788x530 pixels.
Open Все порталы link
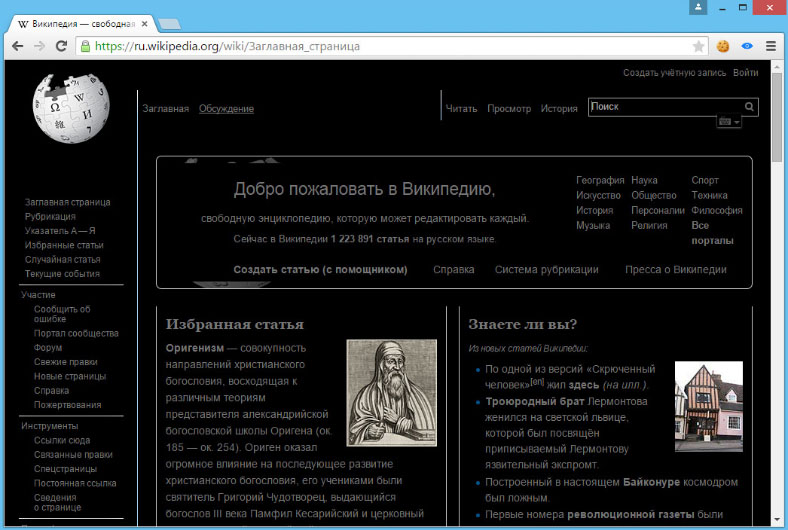coord(713,233)
